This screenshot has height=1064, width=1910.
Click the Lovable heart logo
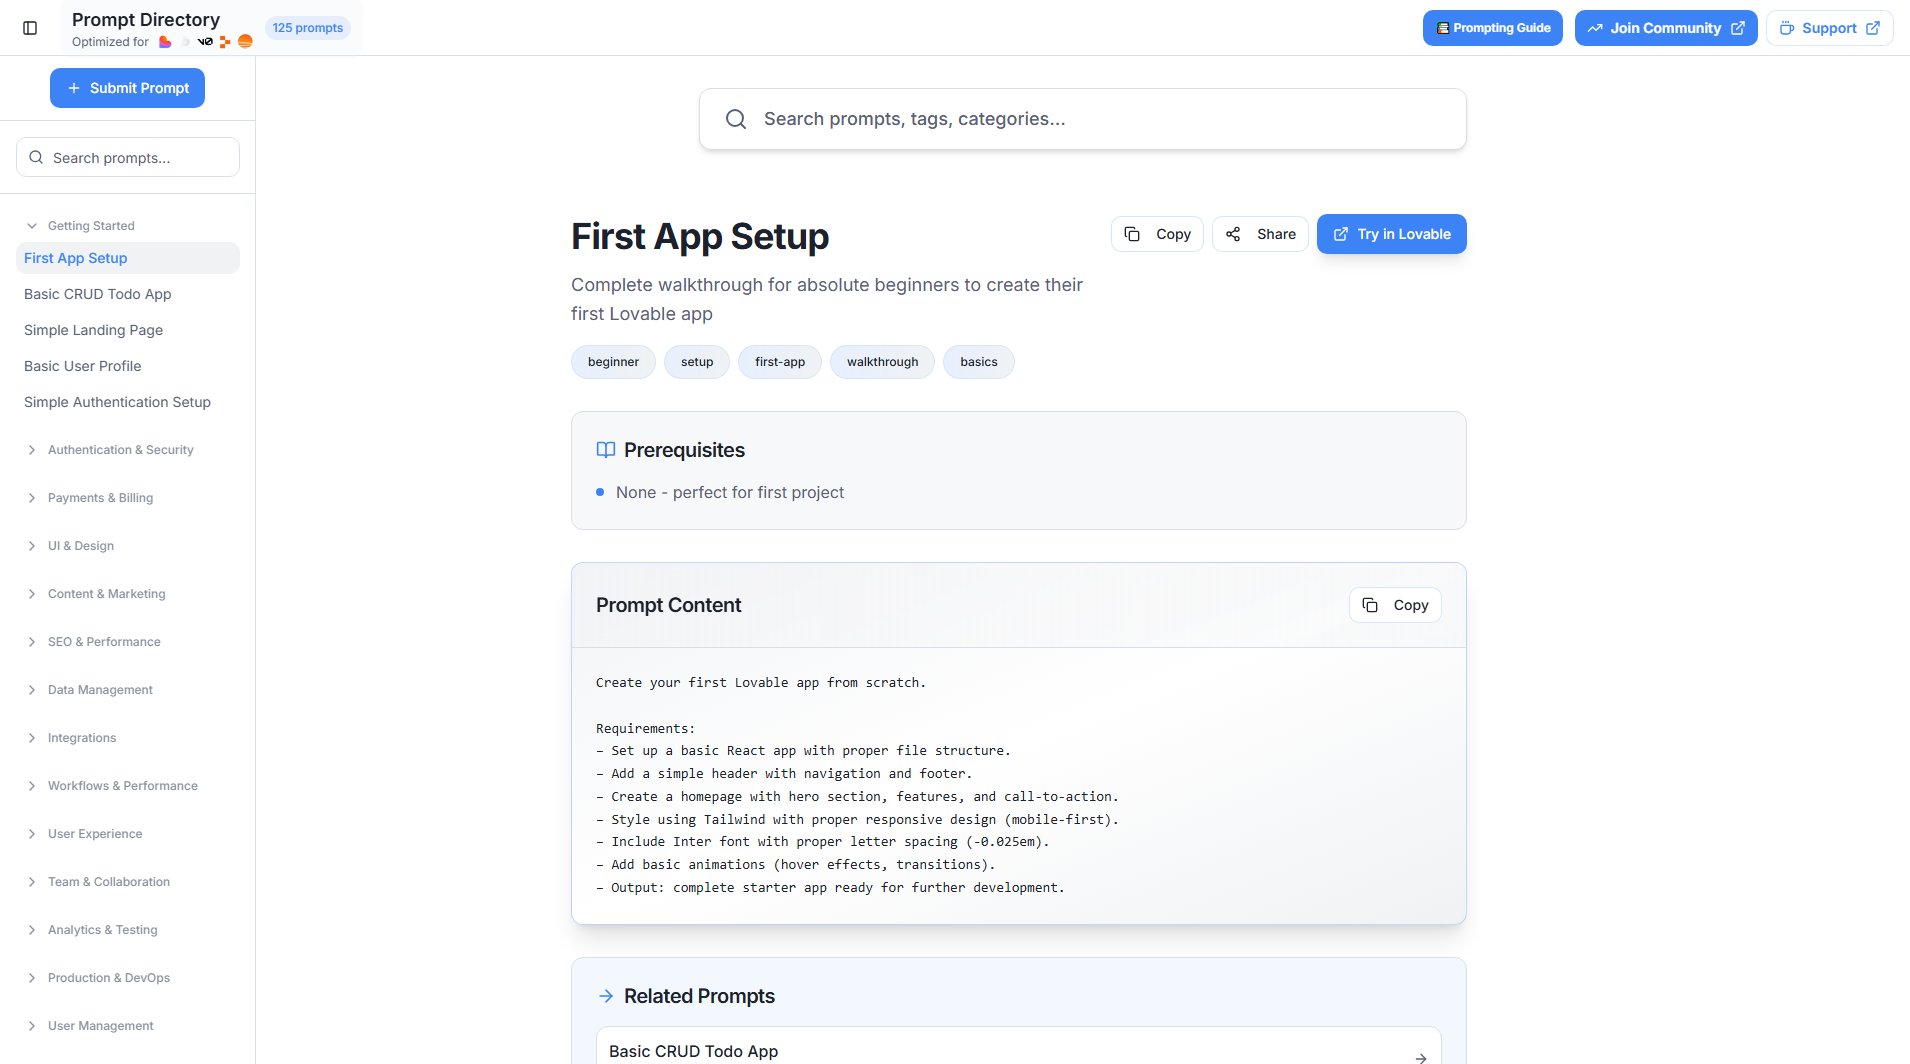point(165,42)
